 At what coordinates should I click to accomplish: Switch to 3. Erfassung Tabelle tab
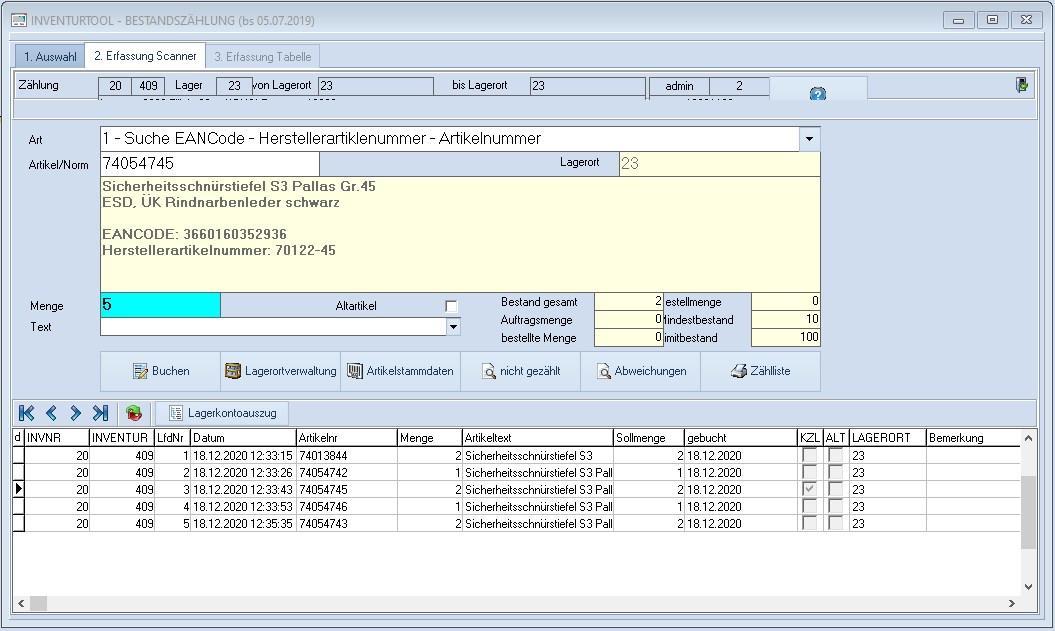pyautogui.click(x=264, y=56)
